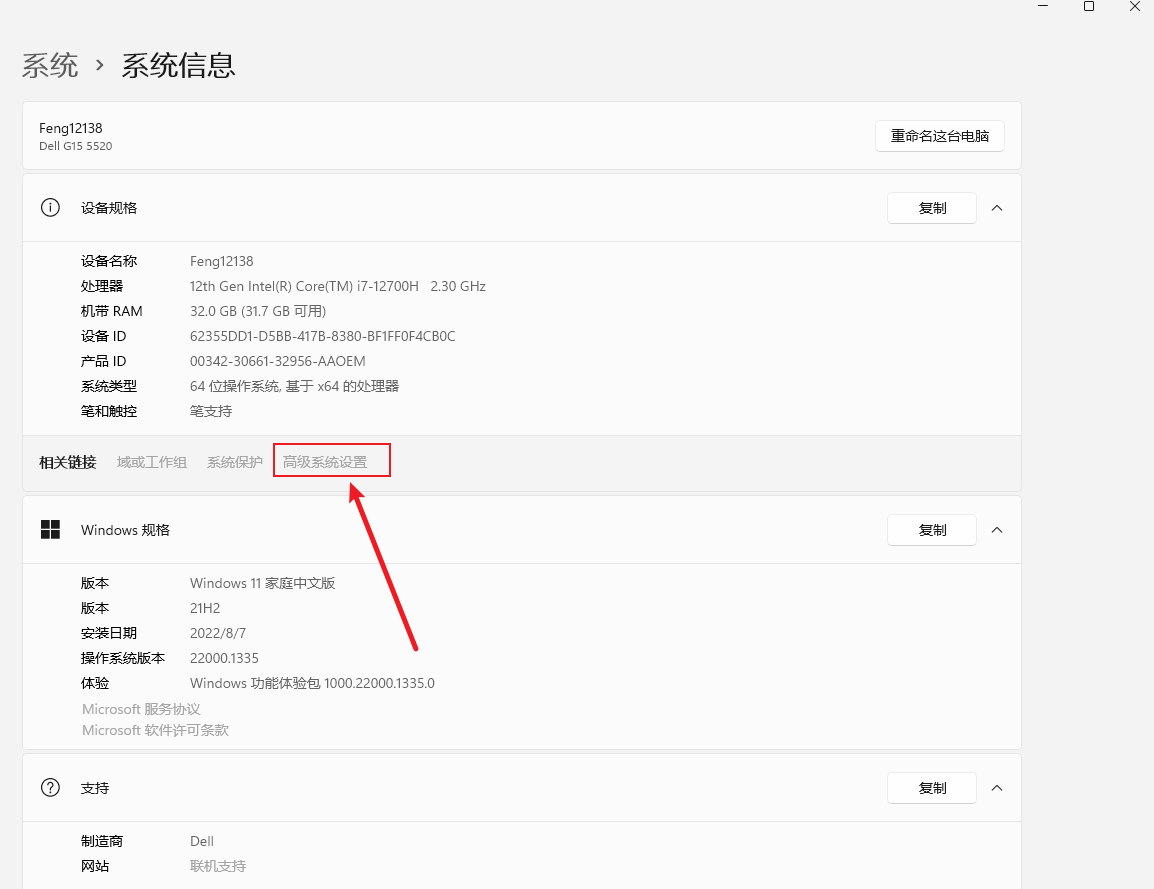Screen dimensions: 1154x889
Task: Click the 相关链接 label
Action: [x=68, y=462]
